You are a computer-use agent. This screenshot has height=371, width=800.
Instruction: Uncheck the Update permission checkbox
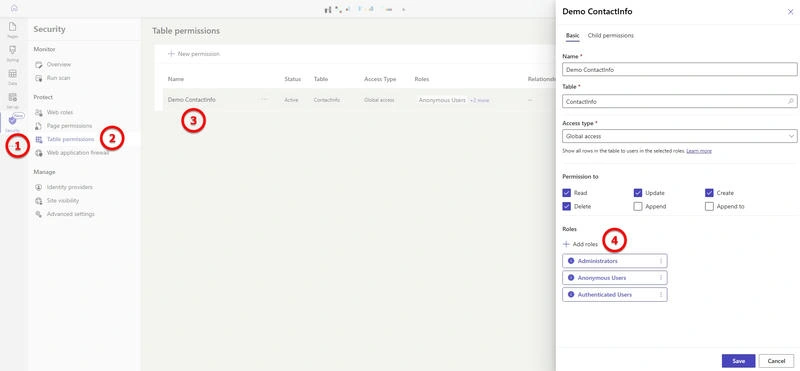[638, 193]
